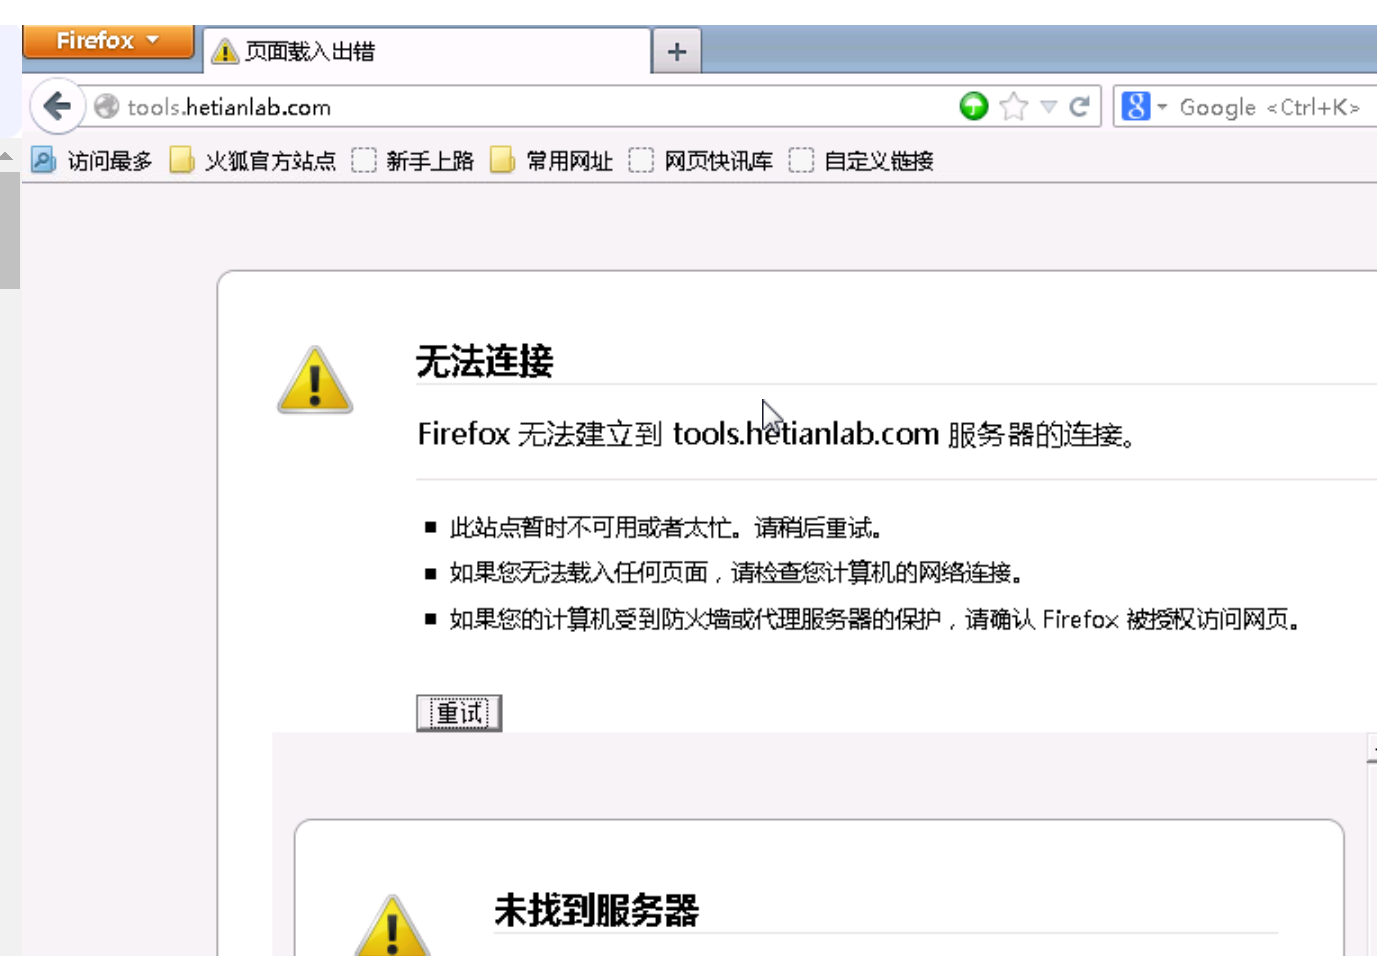Click the warning icon beside 未找到服务器
The height and width of the screenshot is (956, 1377).
click(392, 926)
